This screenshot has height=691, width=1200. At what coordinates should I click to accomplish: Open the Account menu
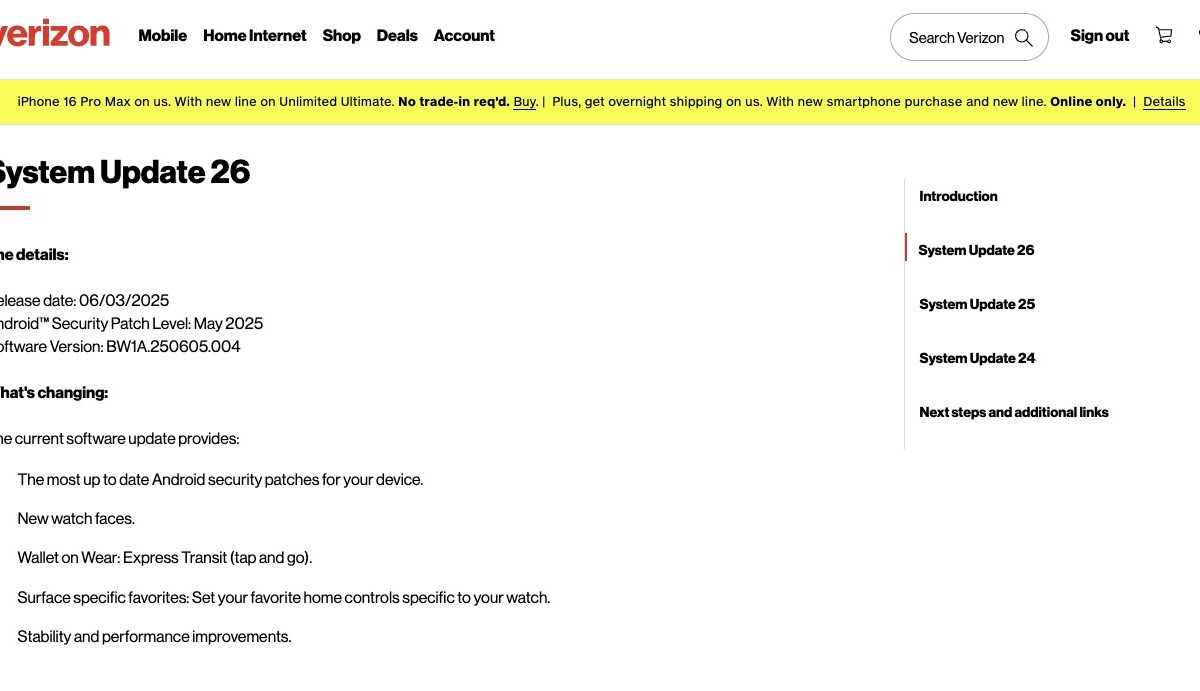point(464,35)
